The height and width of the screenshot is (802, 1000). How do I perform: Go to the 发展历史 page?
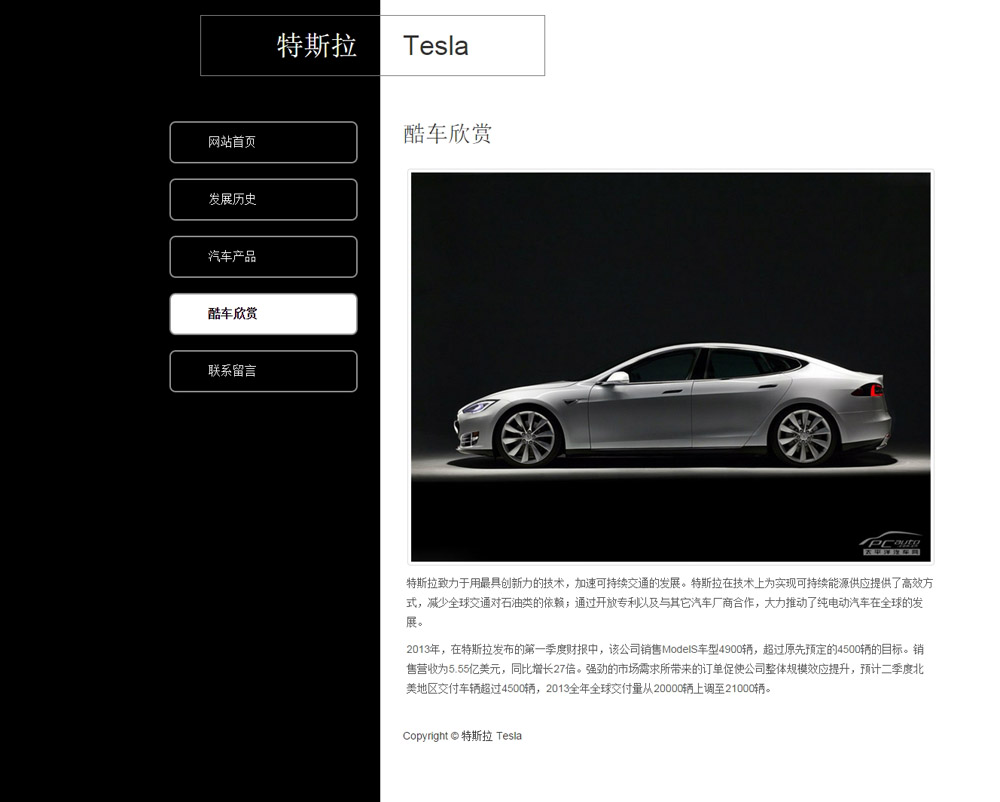pos(263,200)
